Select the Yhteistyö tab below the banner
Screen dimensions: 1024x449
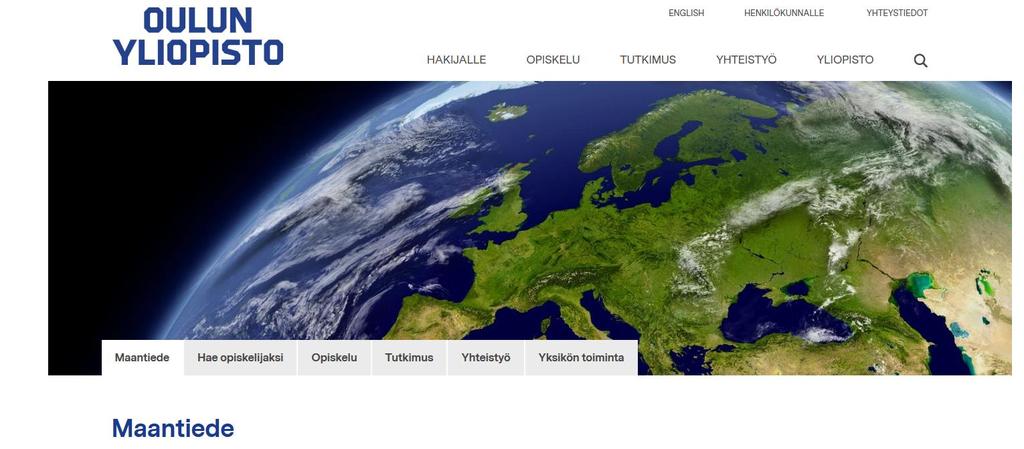pyautogui.click(x=486, y=358)
